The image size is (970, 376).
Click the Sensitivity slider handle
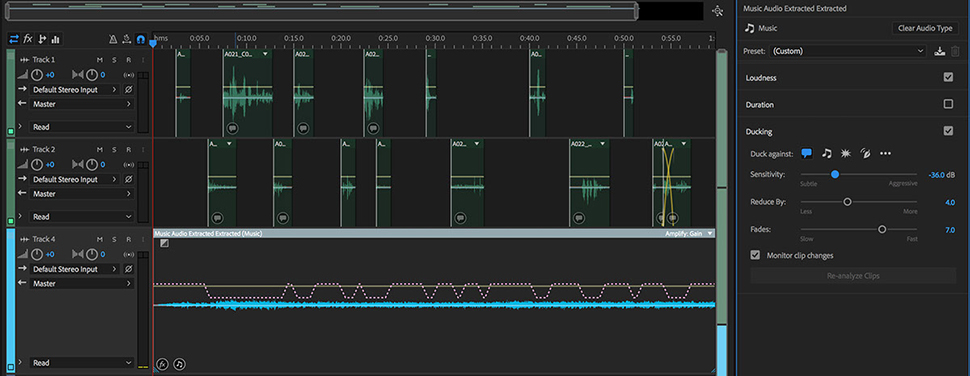[835, 174]
